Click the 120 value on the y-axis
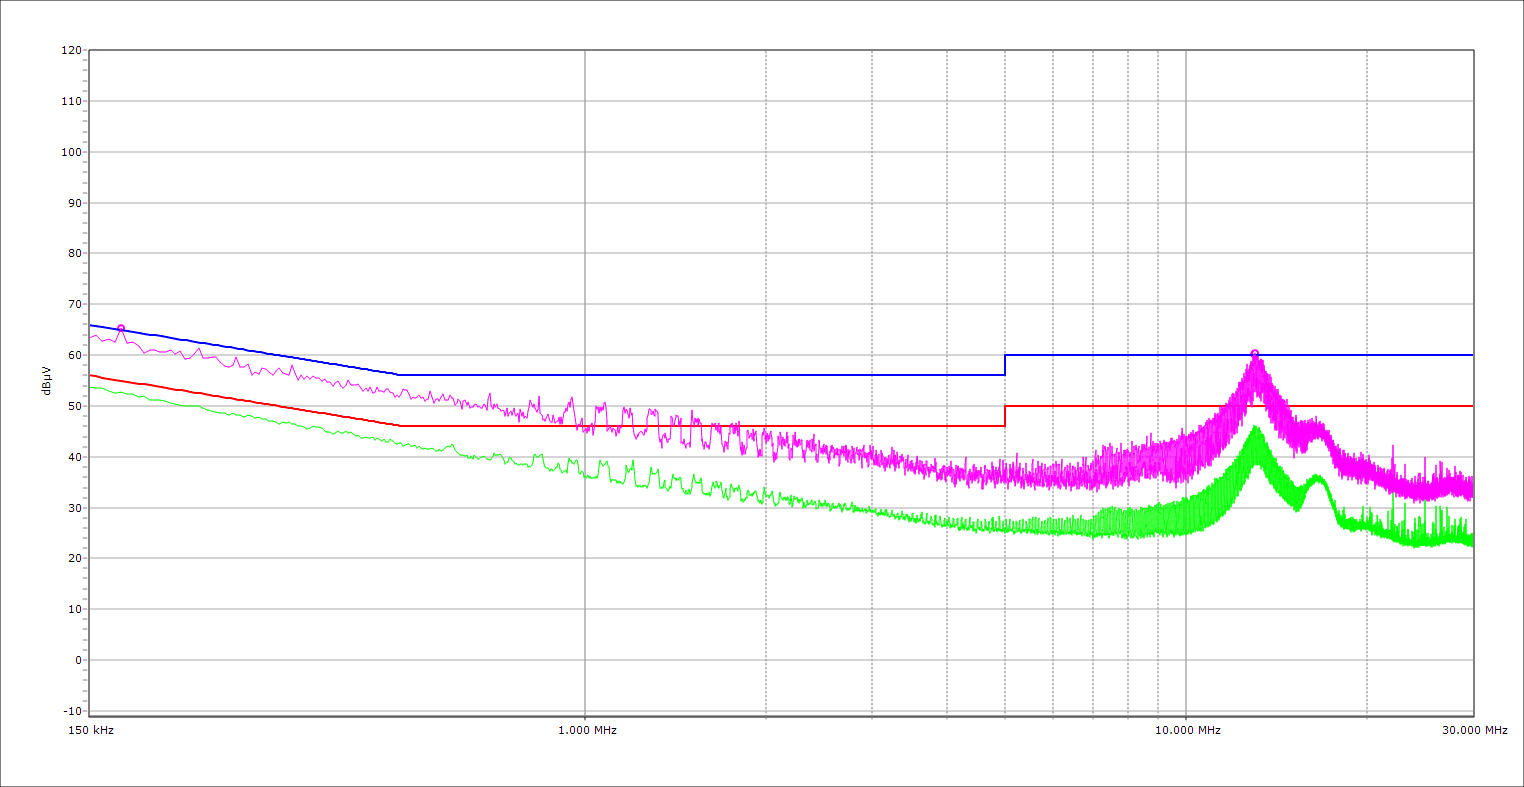Viewport: 1524px width, 787px height. point(71,51)
